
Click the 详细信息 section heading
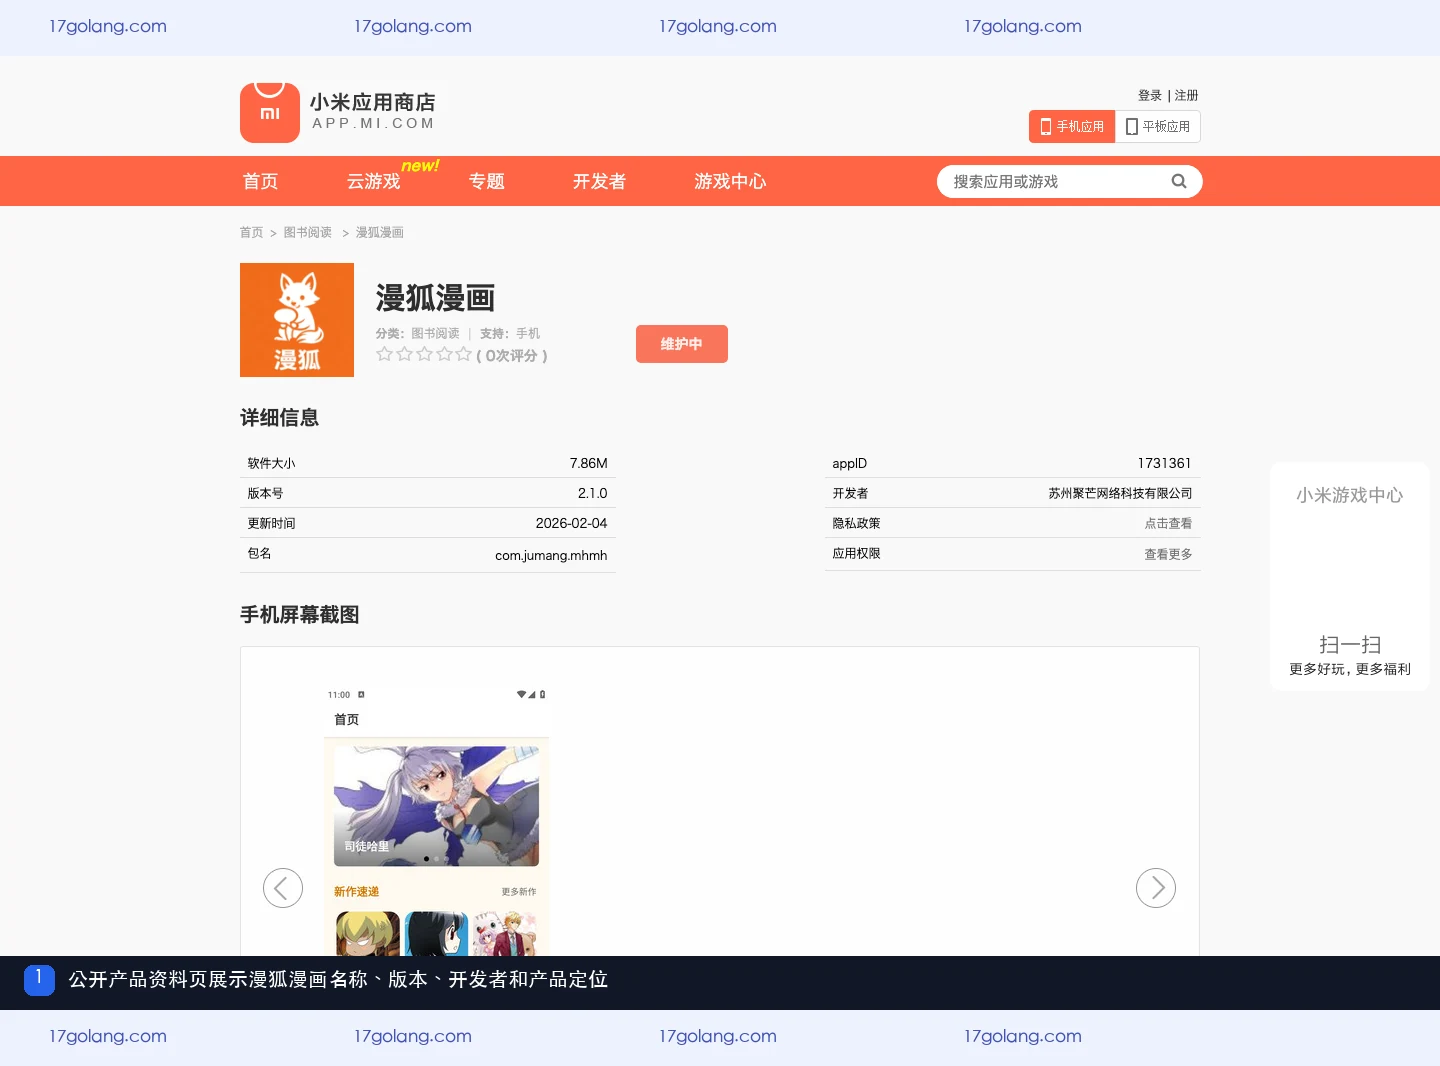(279, 418)
